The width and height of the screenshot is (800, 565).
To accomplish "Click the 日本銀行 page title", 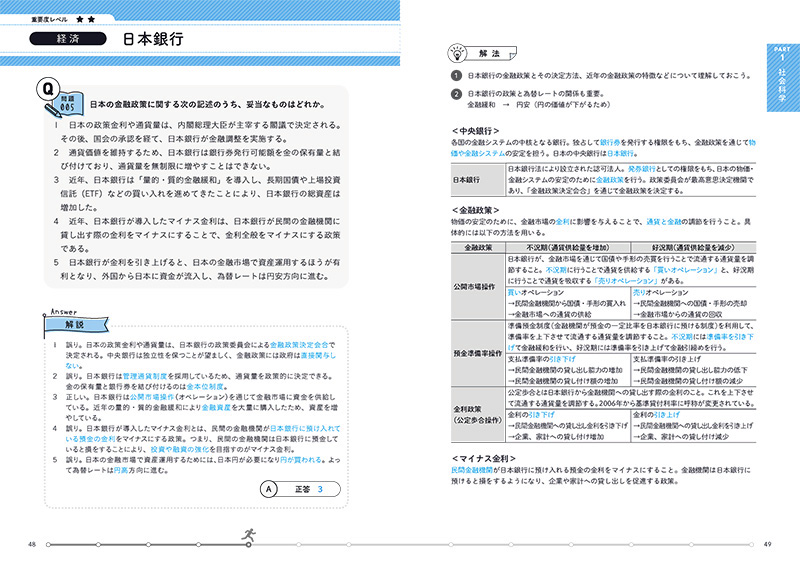I will (153, 39).
